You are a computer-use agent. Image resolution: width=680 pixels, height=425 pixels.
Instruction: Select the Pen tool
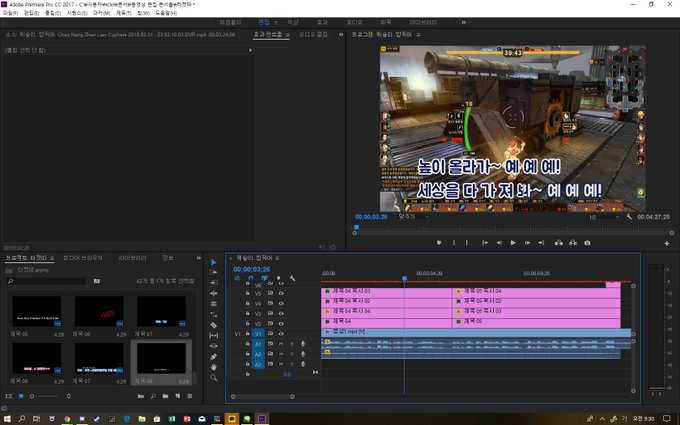pos(213,356)
